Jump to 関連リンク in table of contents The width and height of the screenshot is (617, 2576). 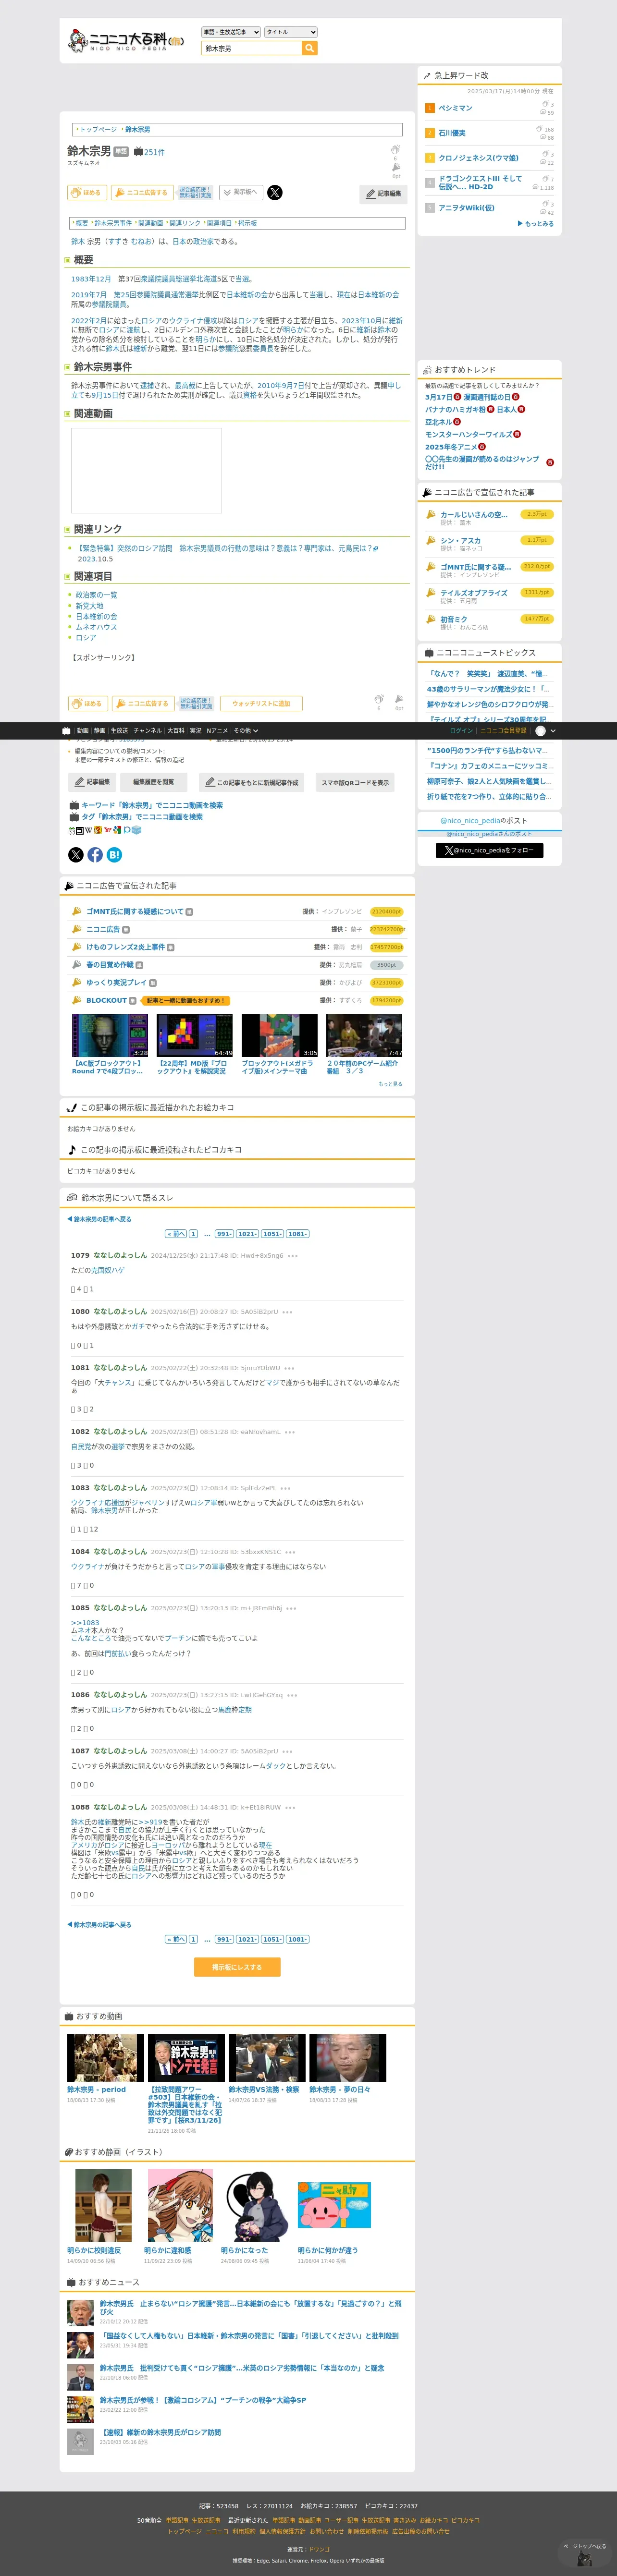coord(184,223)
